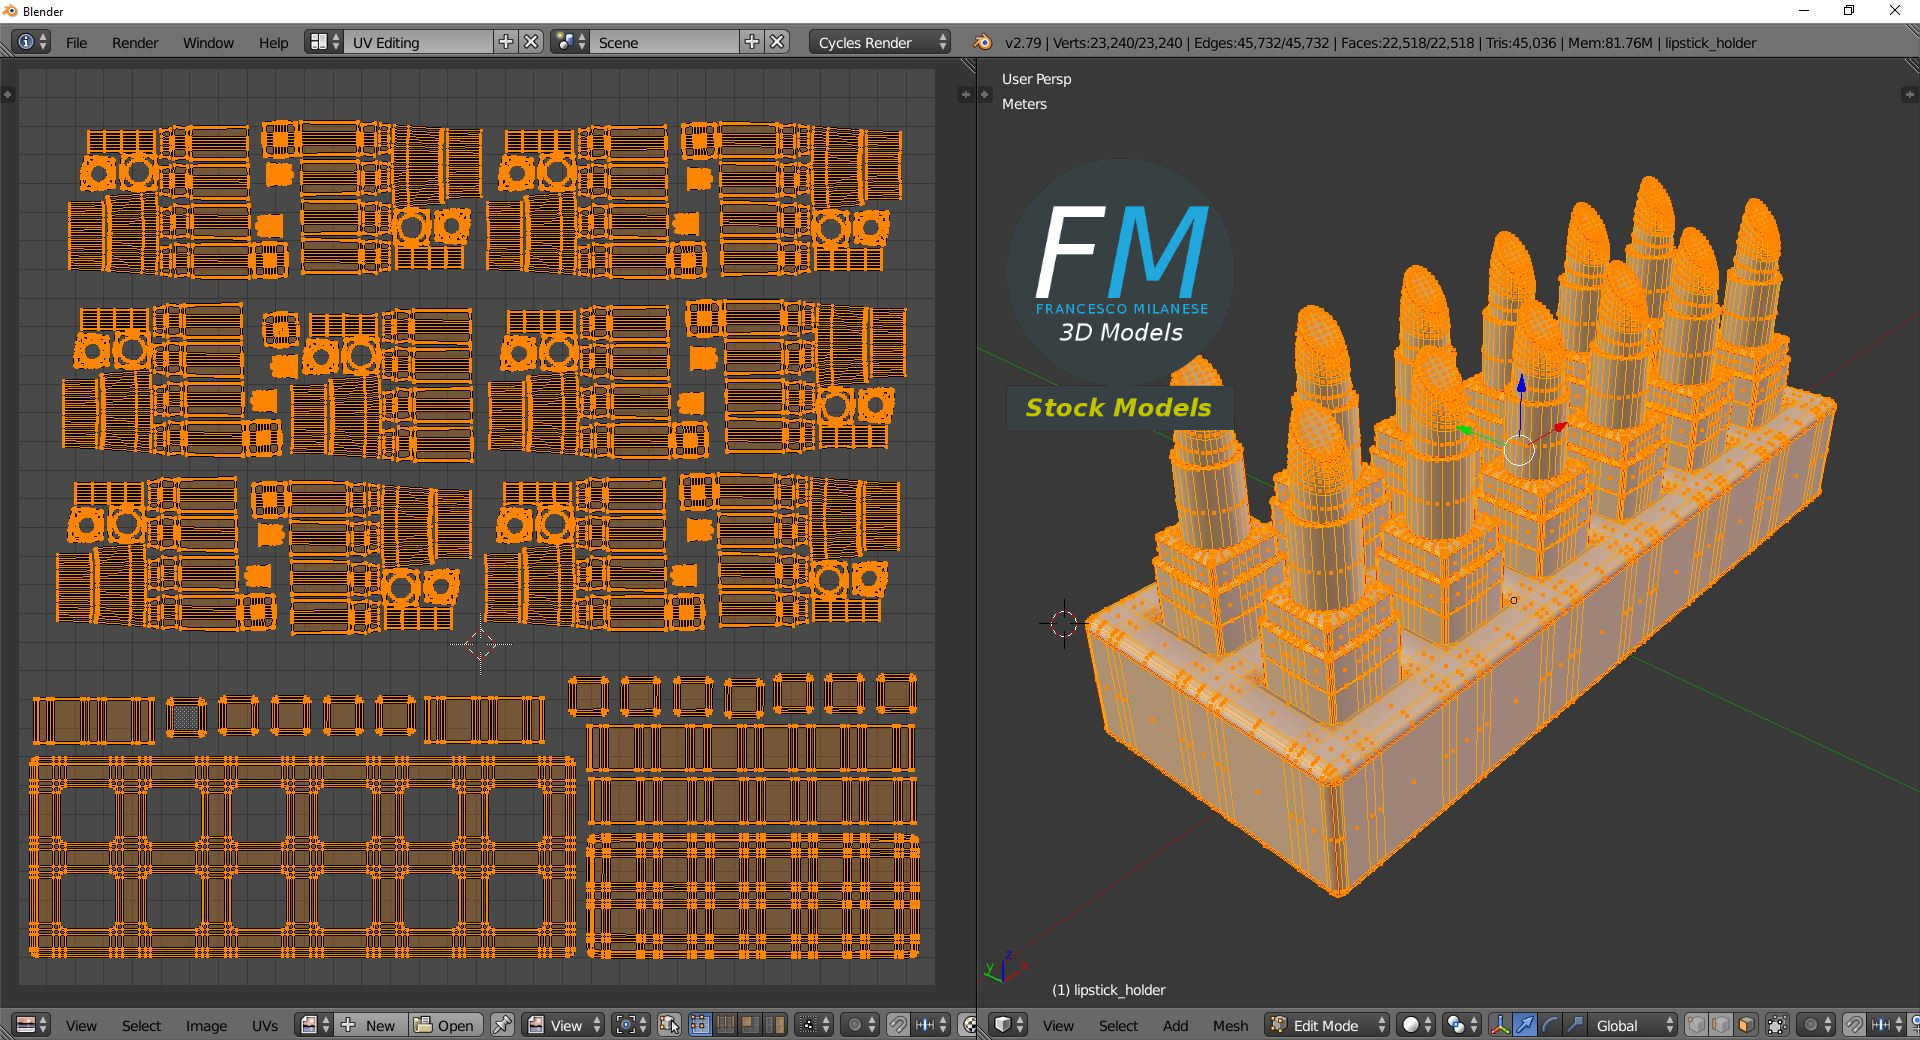Open the Global orientation dropdown
The width and height of the screenshot is (1920, 1040).
(x=1633, y=1025)
